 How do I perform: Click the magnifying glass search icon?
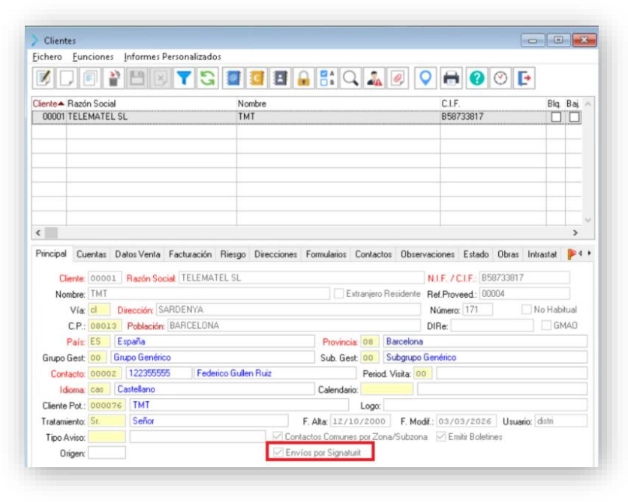pyautogui.click(x=350, y=78)
